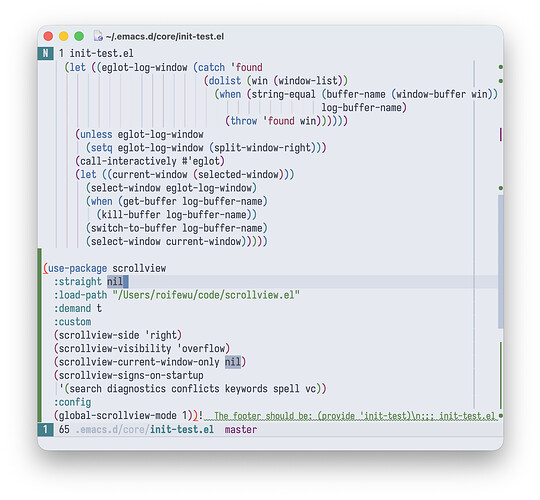Click ':demand' keyword
540x500 pixels.
click(x=72, y=309)
